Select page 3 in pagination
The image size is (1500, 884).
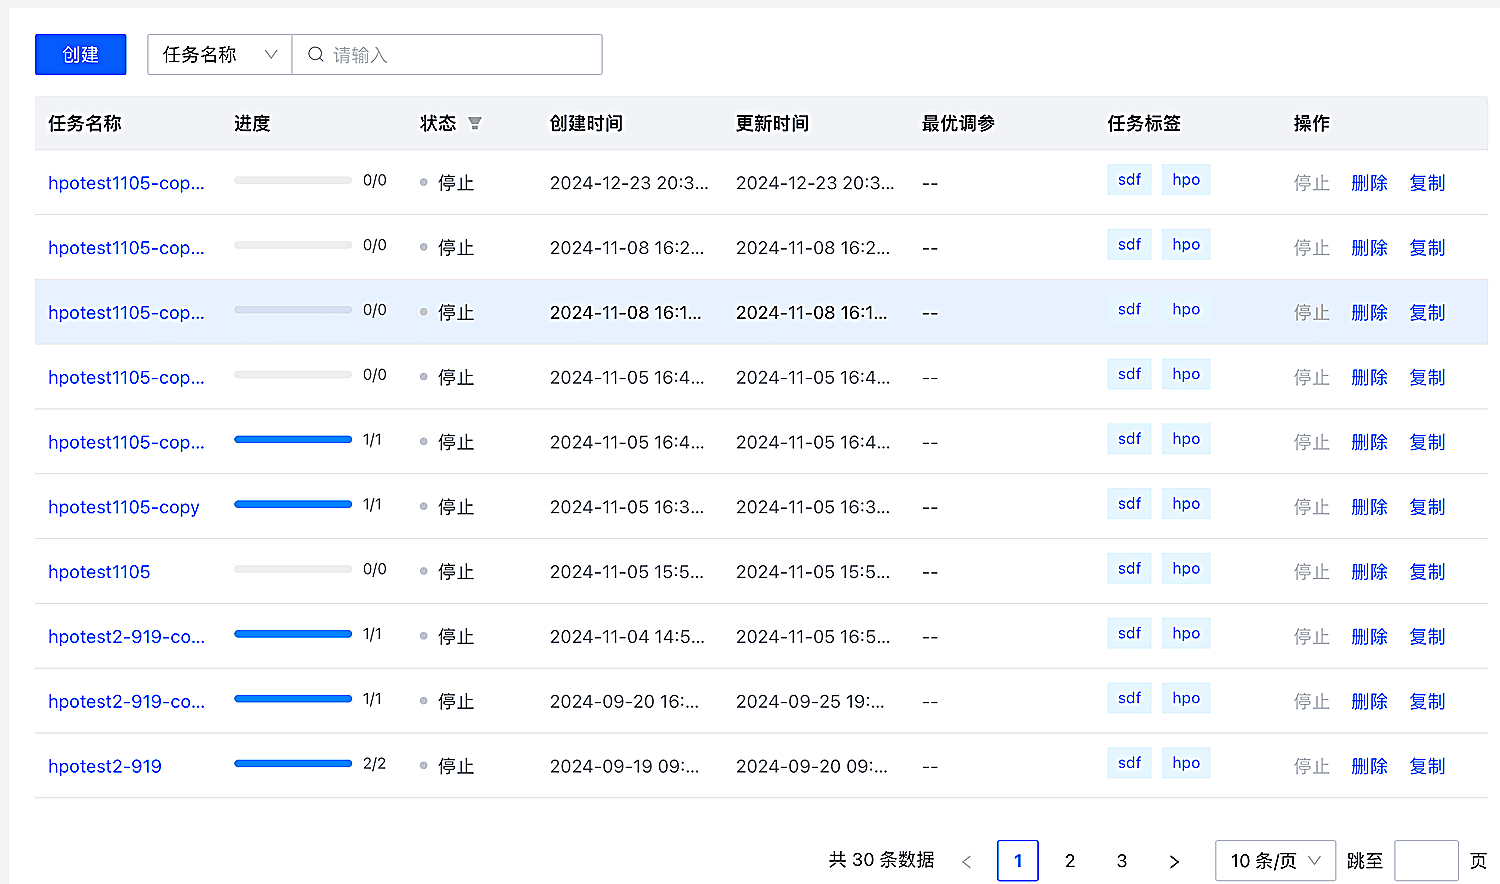coord(1122,861)
